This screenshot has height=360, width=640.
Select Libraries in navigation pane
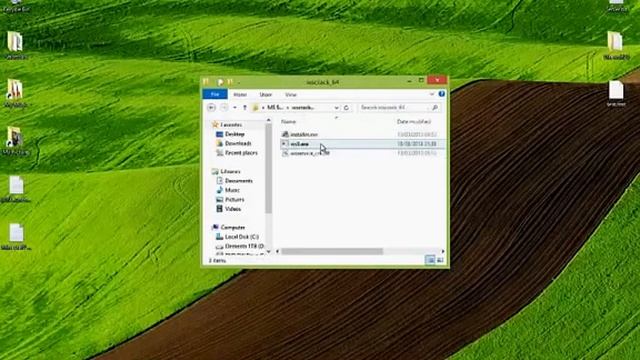[230, 171]
